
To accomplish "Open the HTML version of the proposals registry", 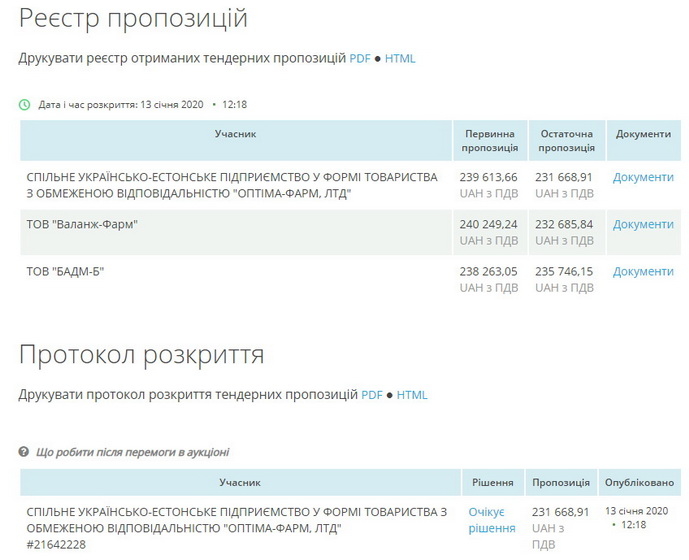I will tap(400, 58).
